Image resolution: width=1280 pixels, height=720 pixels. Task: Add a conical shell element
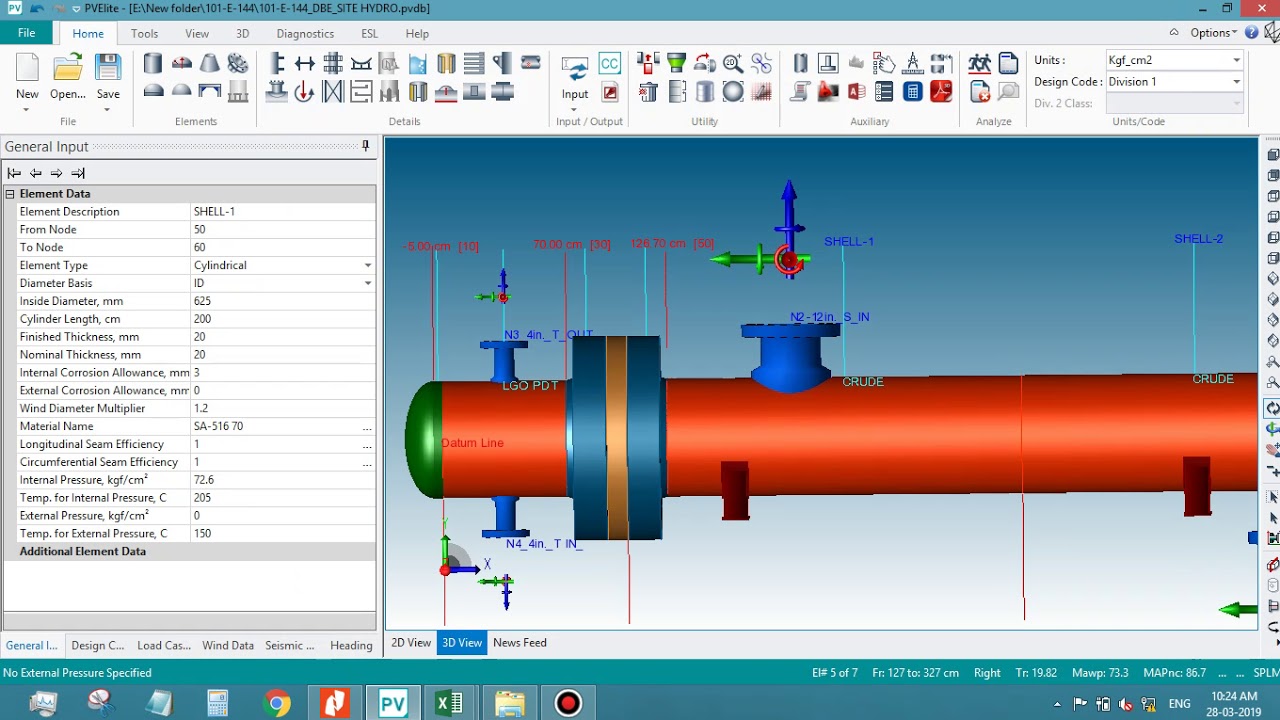tap(210, 62)
